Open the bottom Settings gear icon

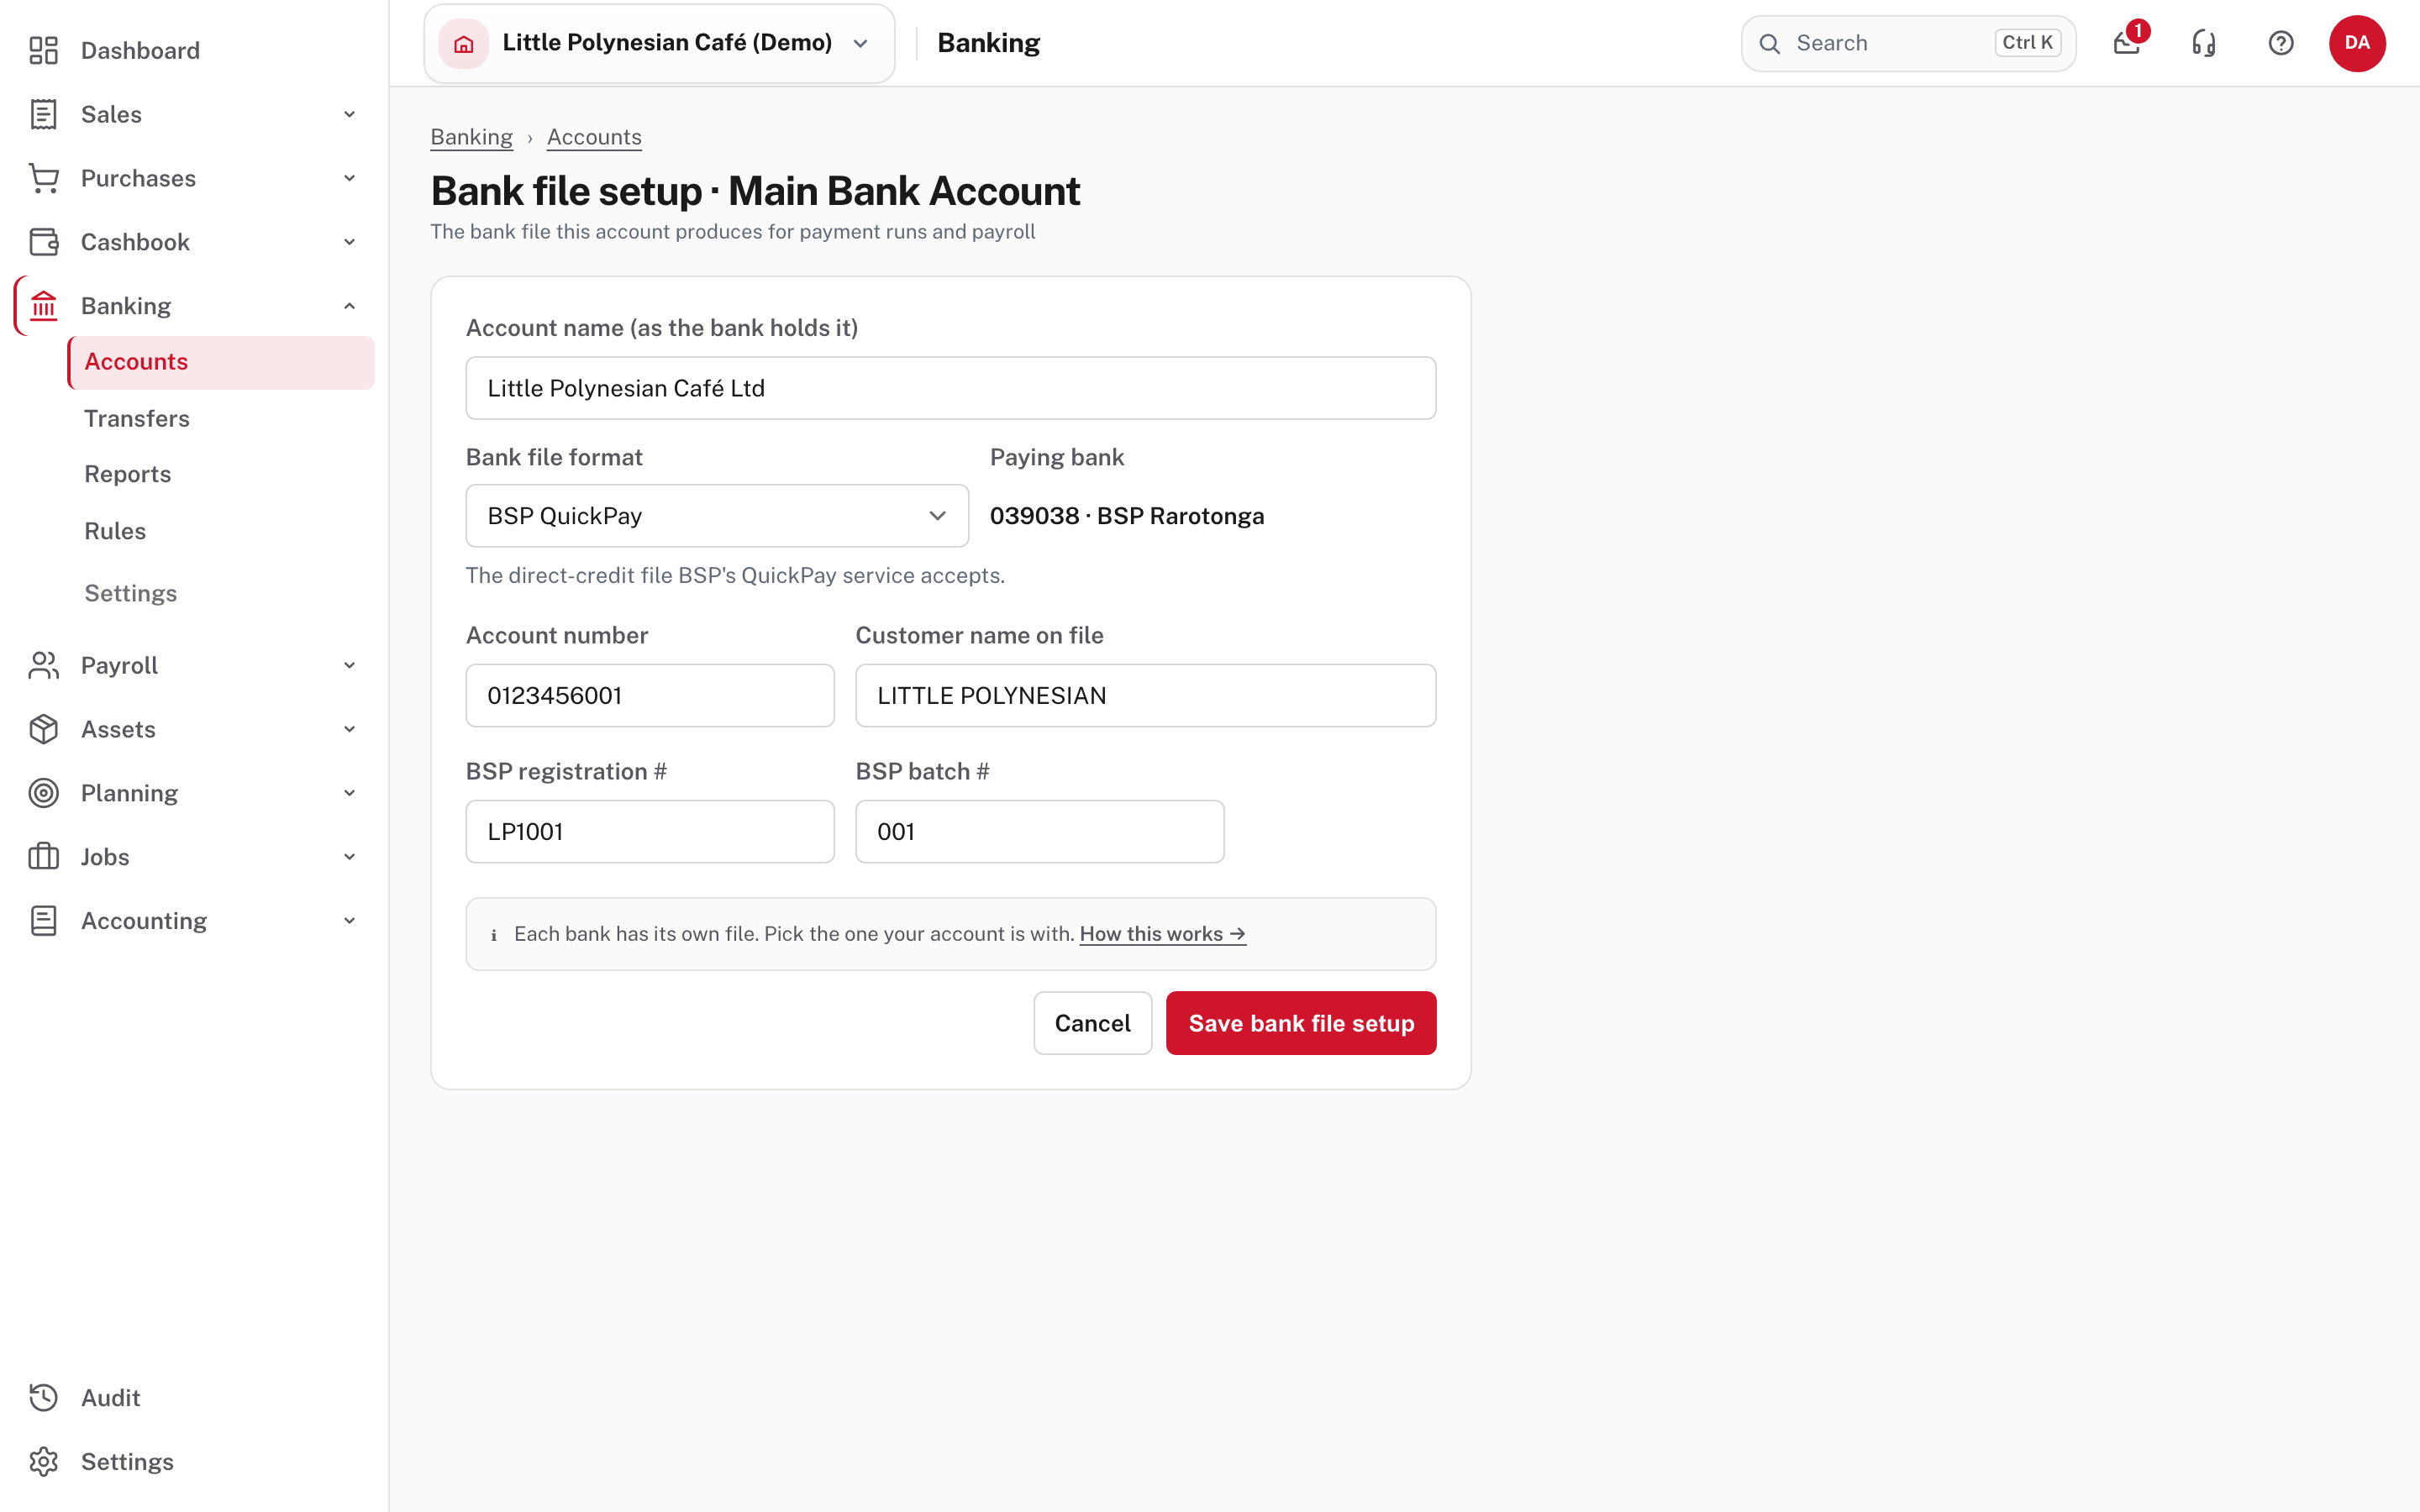[x=43, y=1462]
